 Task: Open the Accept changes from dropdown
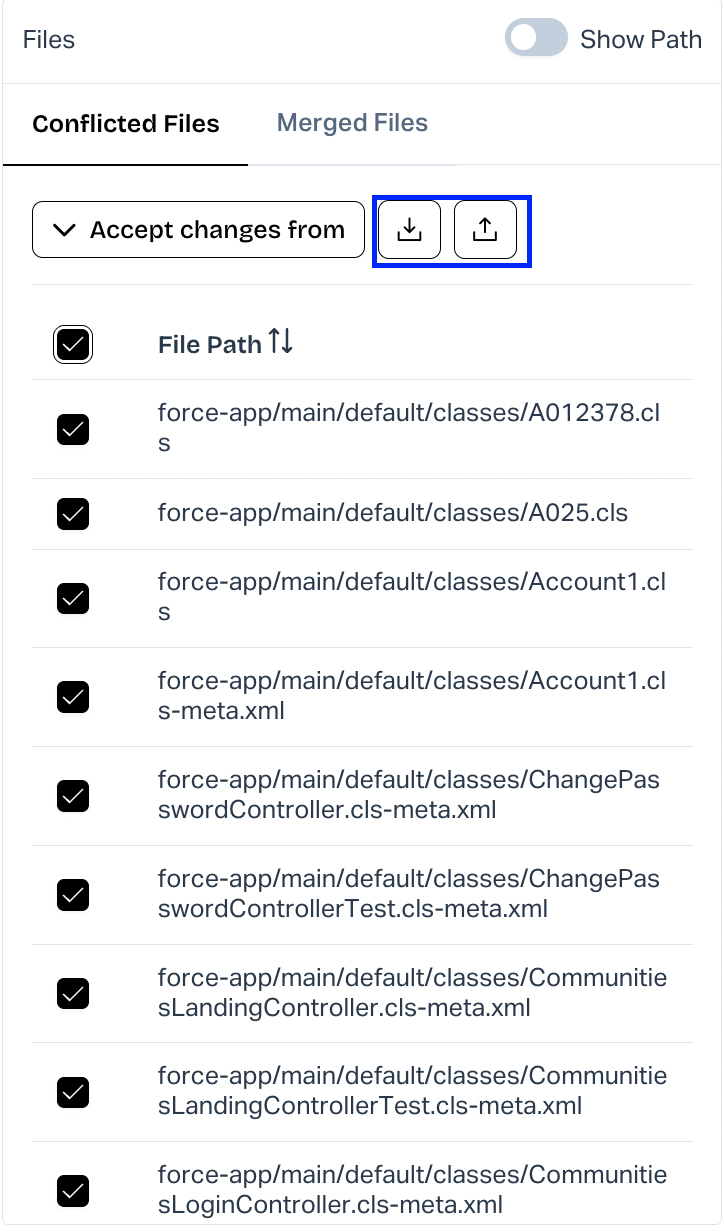(x=198, y=230)
